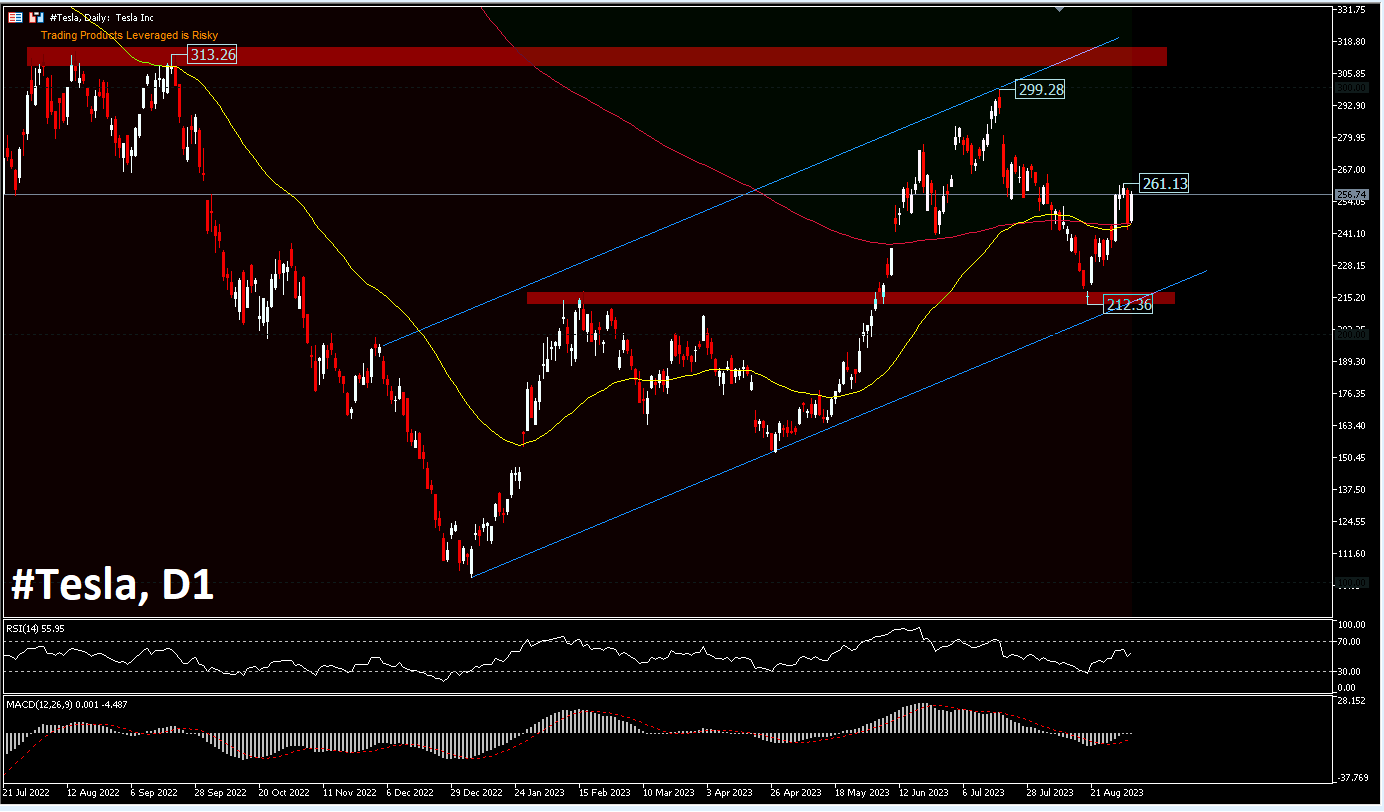Click 111.60 on the price scale
The height and width of the screenshot is (812, 1384).
(1353, 554)
